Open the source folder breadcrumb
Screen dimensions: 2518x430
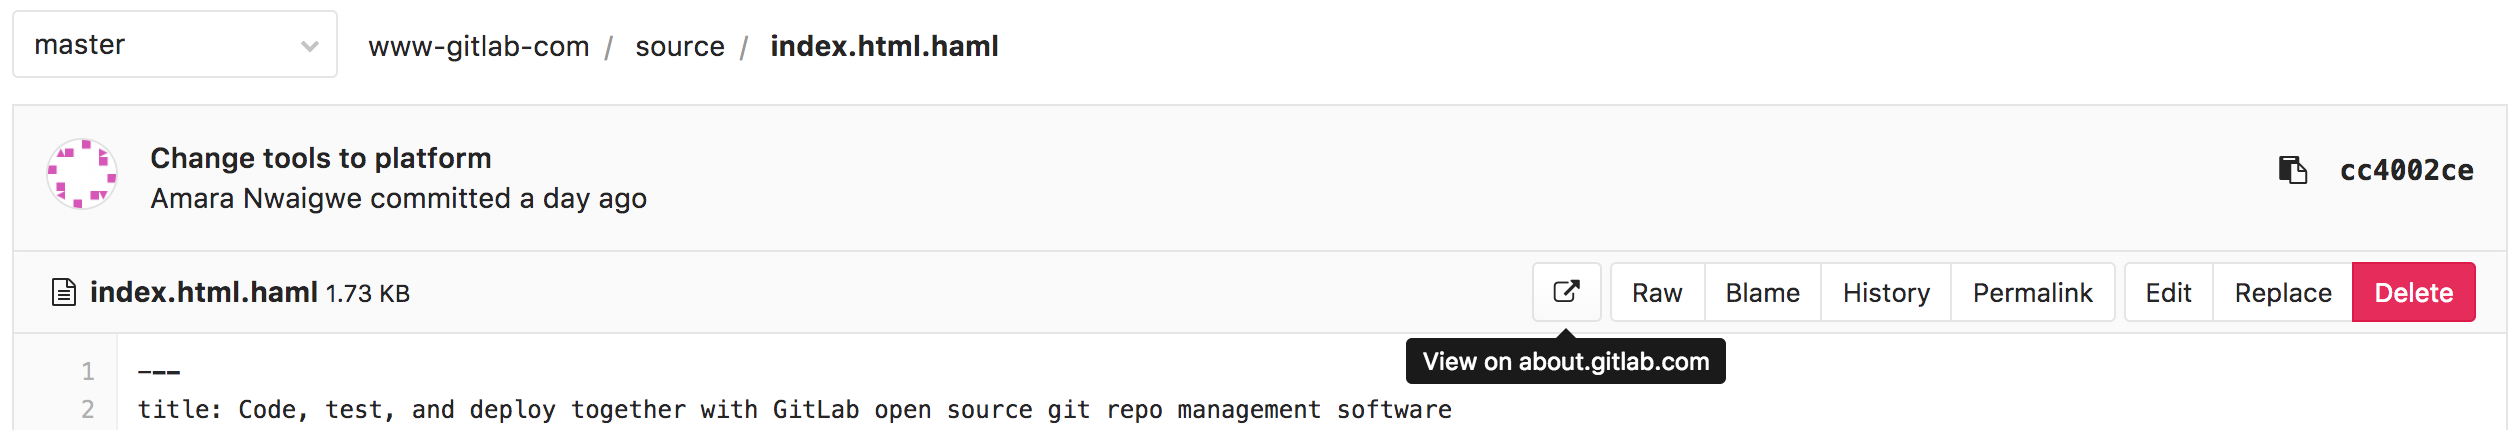[x=679, y=47]
